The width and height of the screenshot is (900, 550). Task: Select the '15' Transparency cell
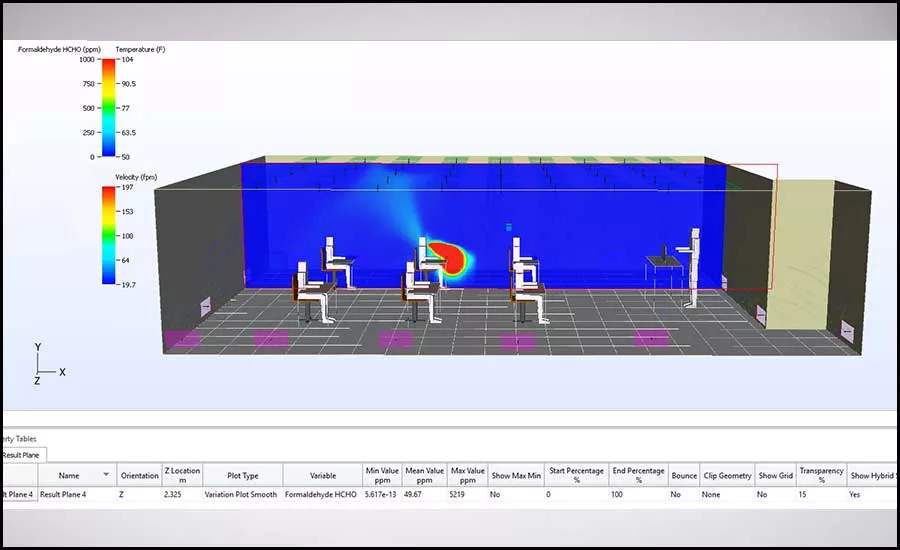coord(821,494)
